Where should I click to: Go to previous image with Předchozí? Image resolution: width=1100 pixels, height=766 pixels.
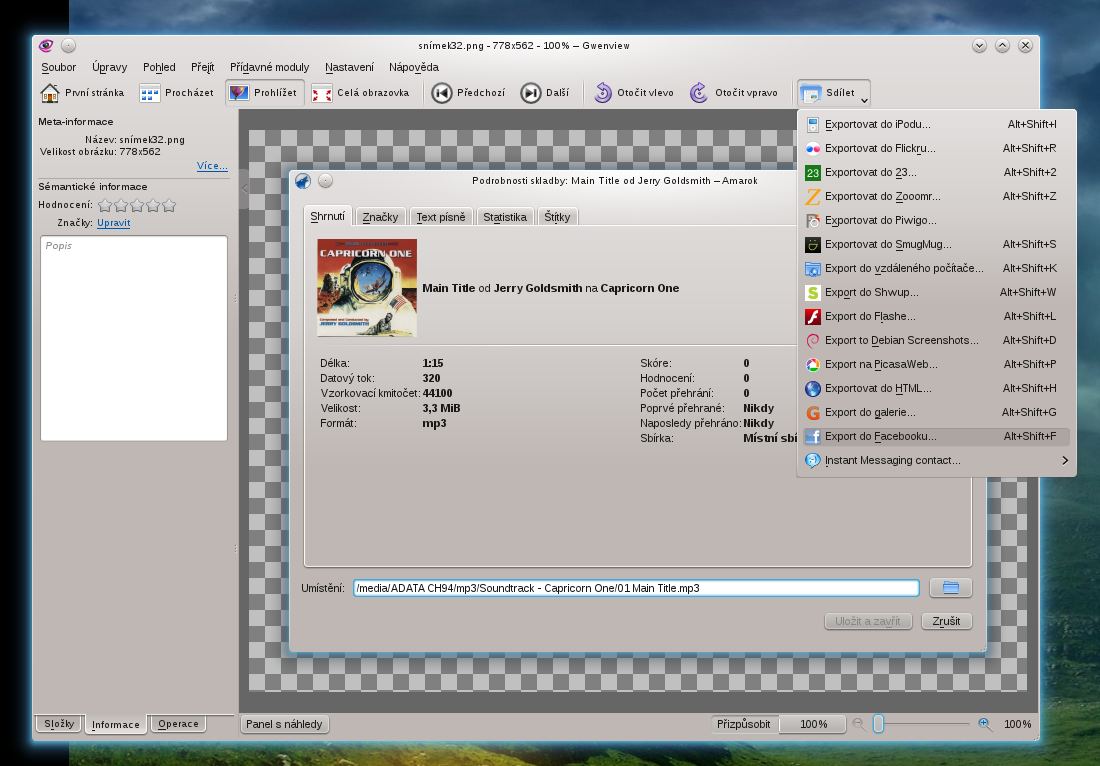point(441,93)
